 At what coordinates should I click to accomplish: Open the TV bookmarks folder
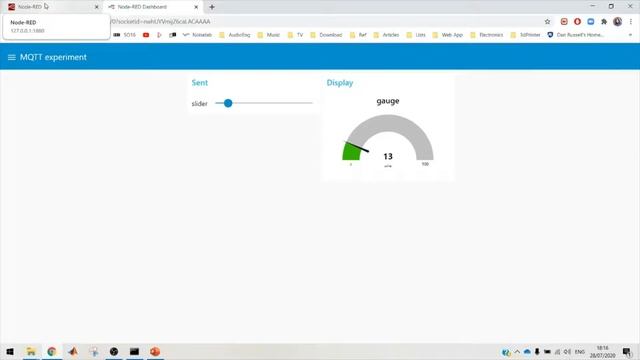tap(296, 35)
